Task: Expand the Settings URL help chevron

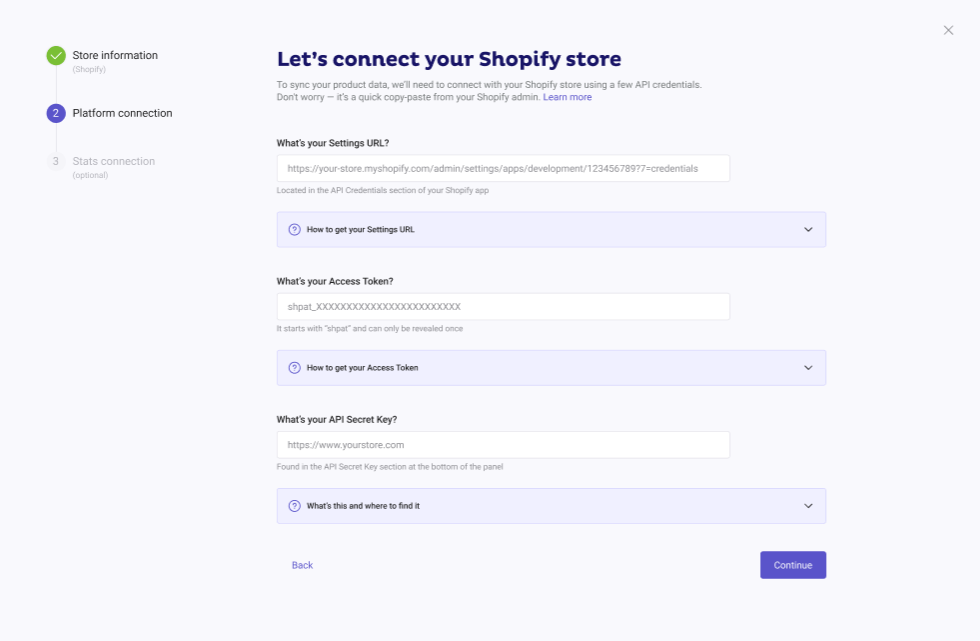Action: click(x=808, y=229)
